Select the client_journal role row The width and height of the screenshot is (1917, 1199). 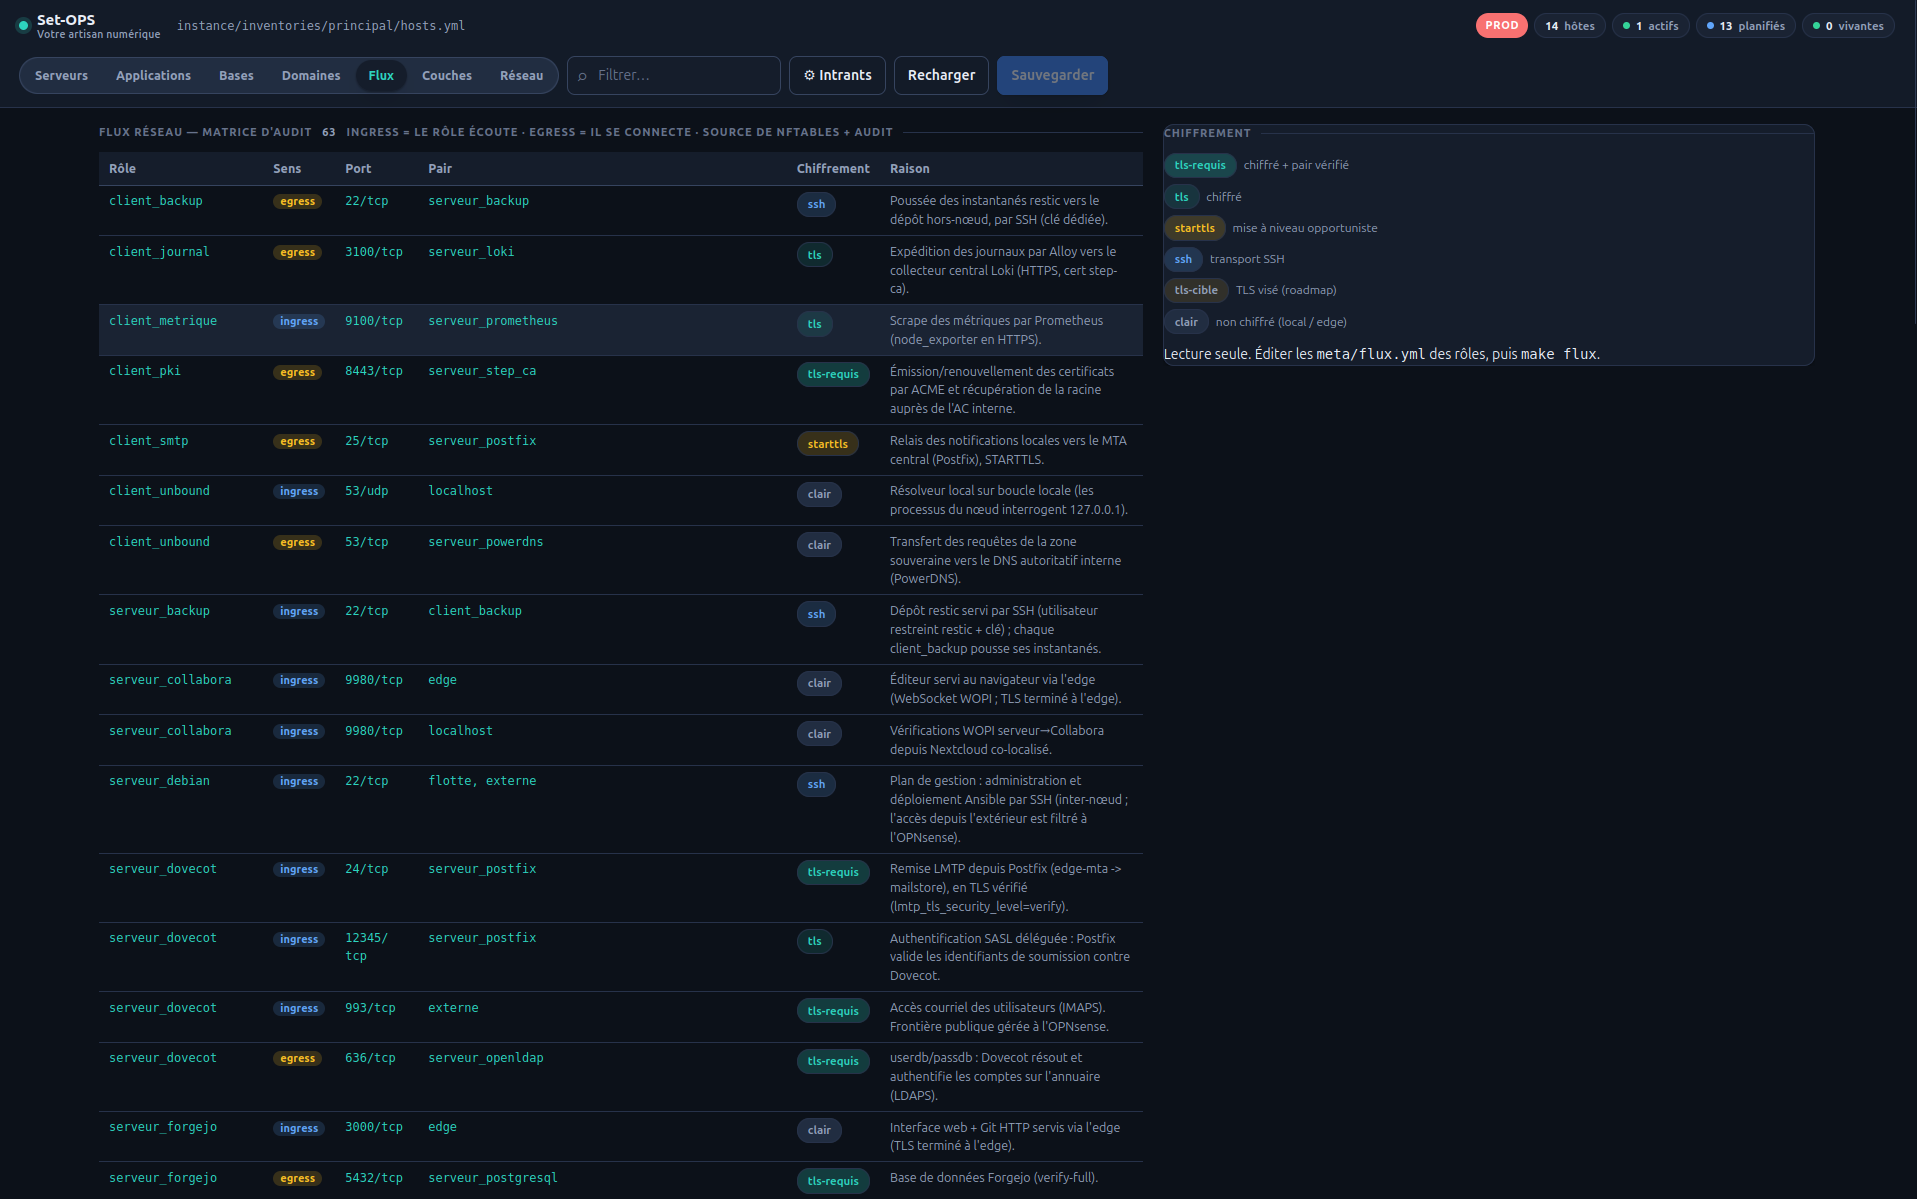(620, 270)
